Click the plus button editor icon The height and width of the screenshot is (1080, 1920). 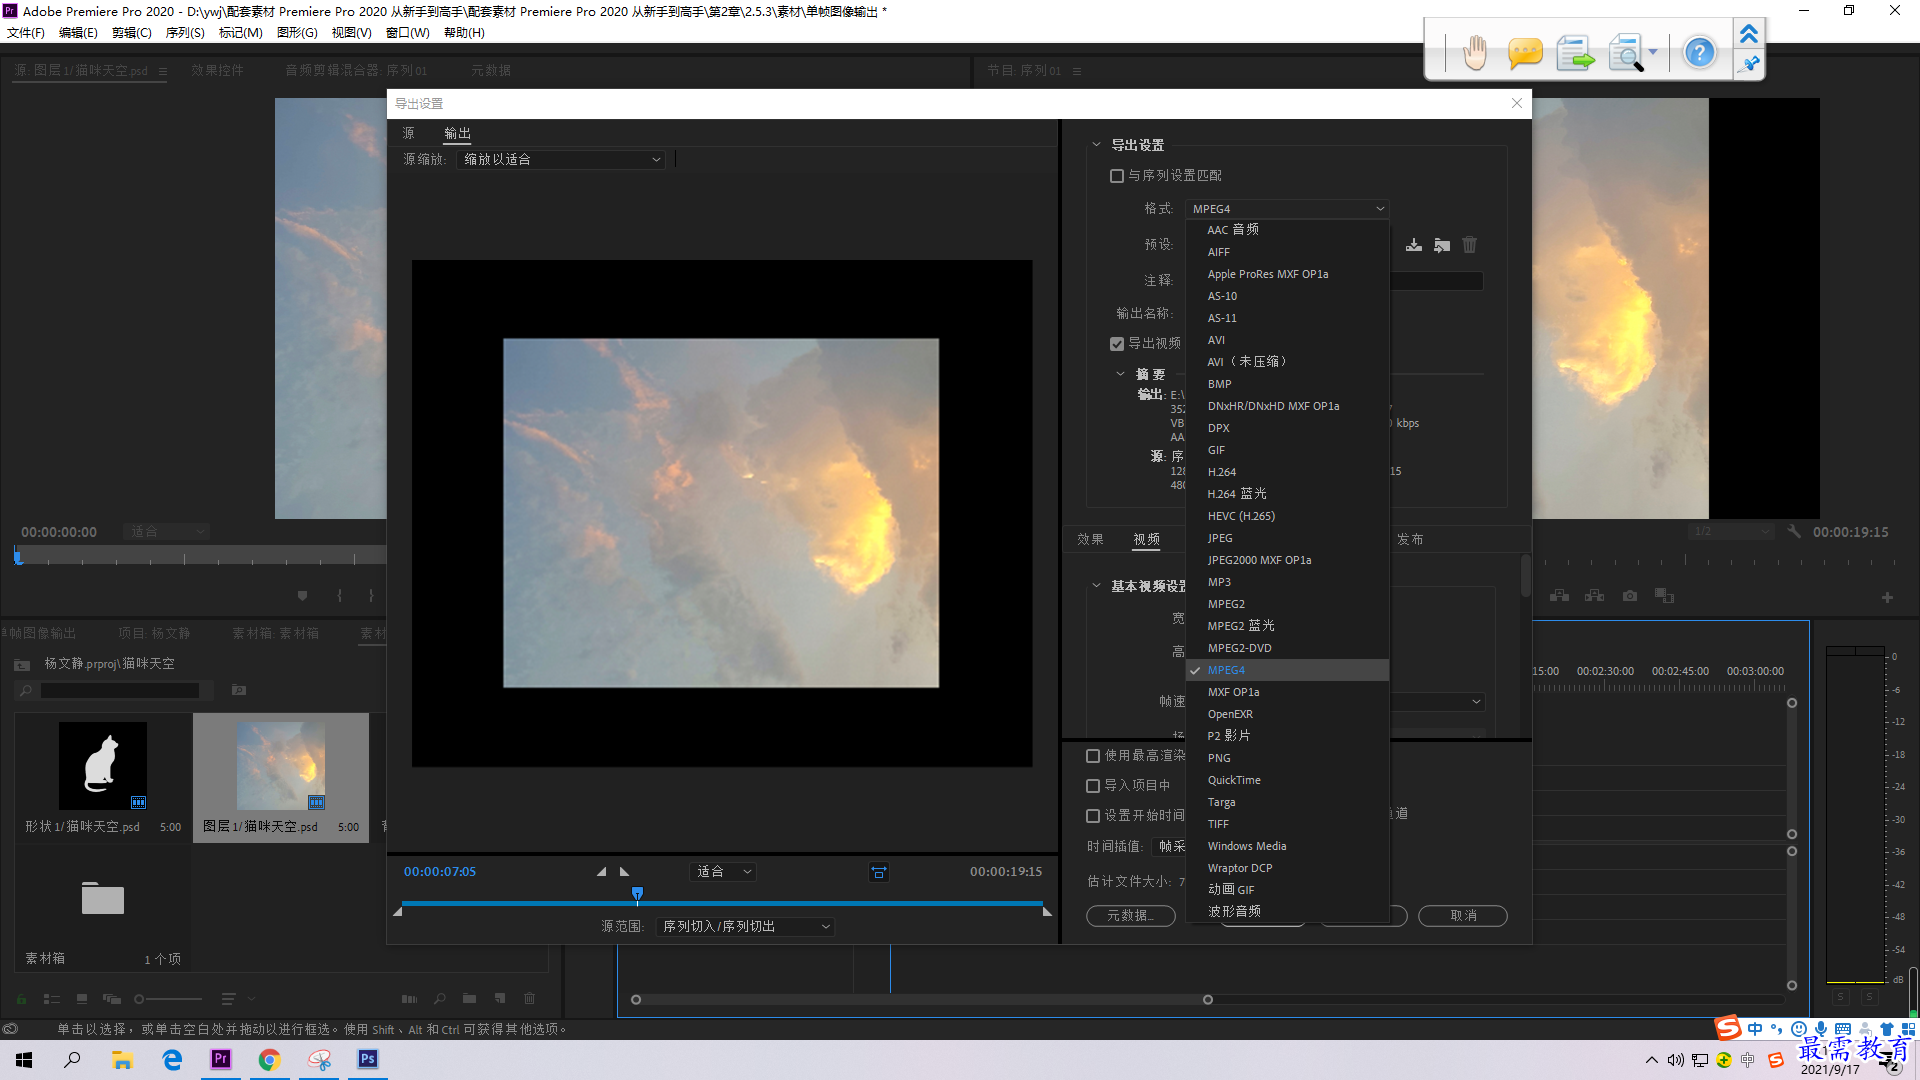coord(1887,597)
